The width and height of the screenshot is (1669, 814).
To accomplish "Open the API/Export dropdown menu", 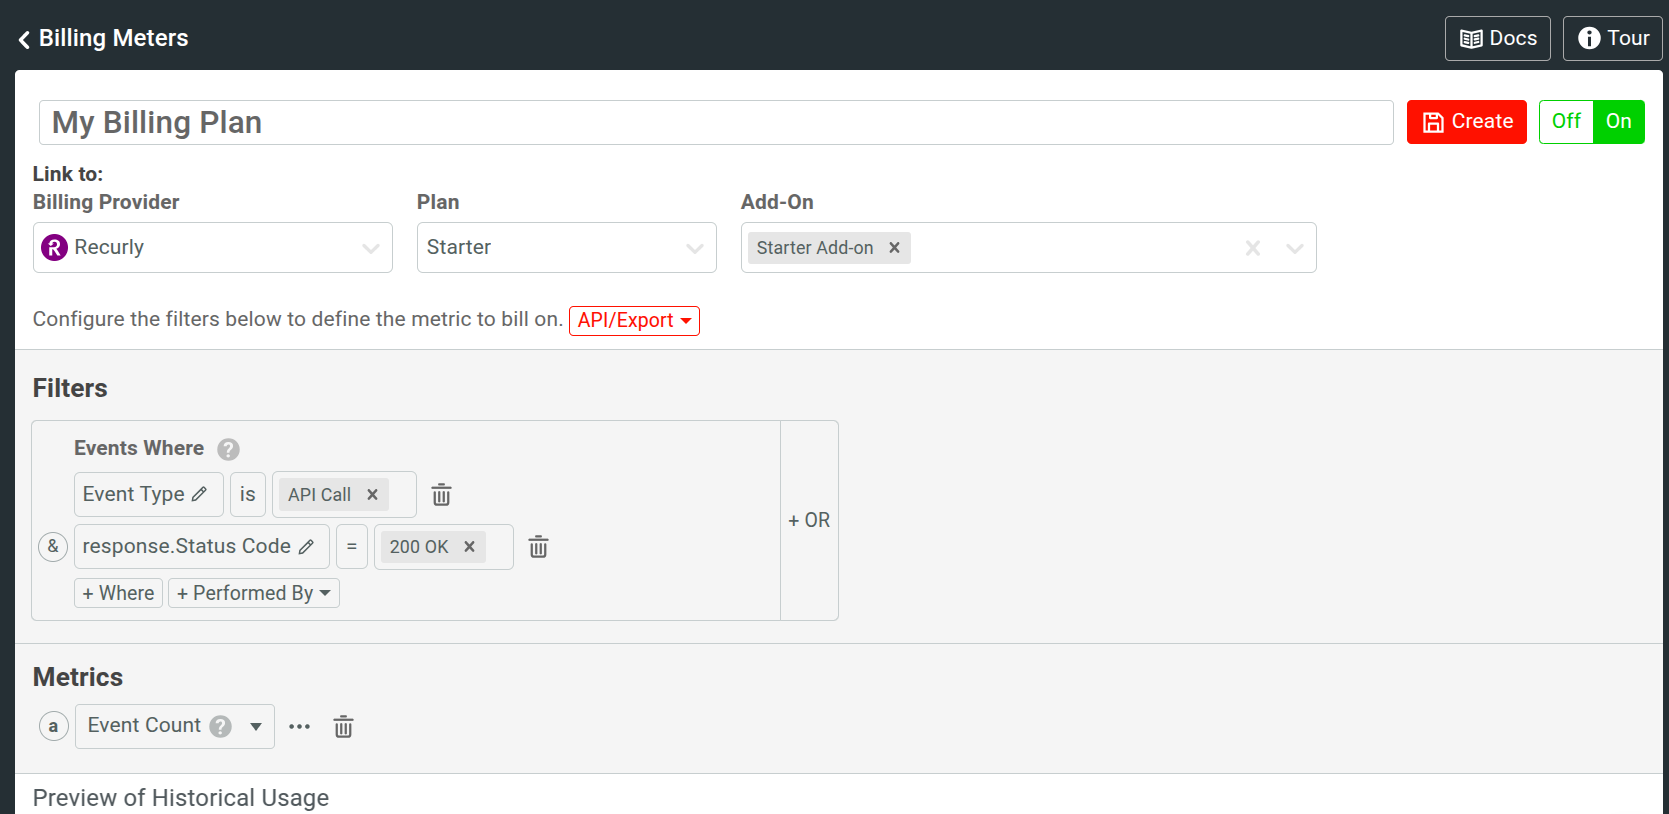I will click(x=634, y=321).
